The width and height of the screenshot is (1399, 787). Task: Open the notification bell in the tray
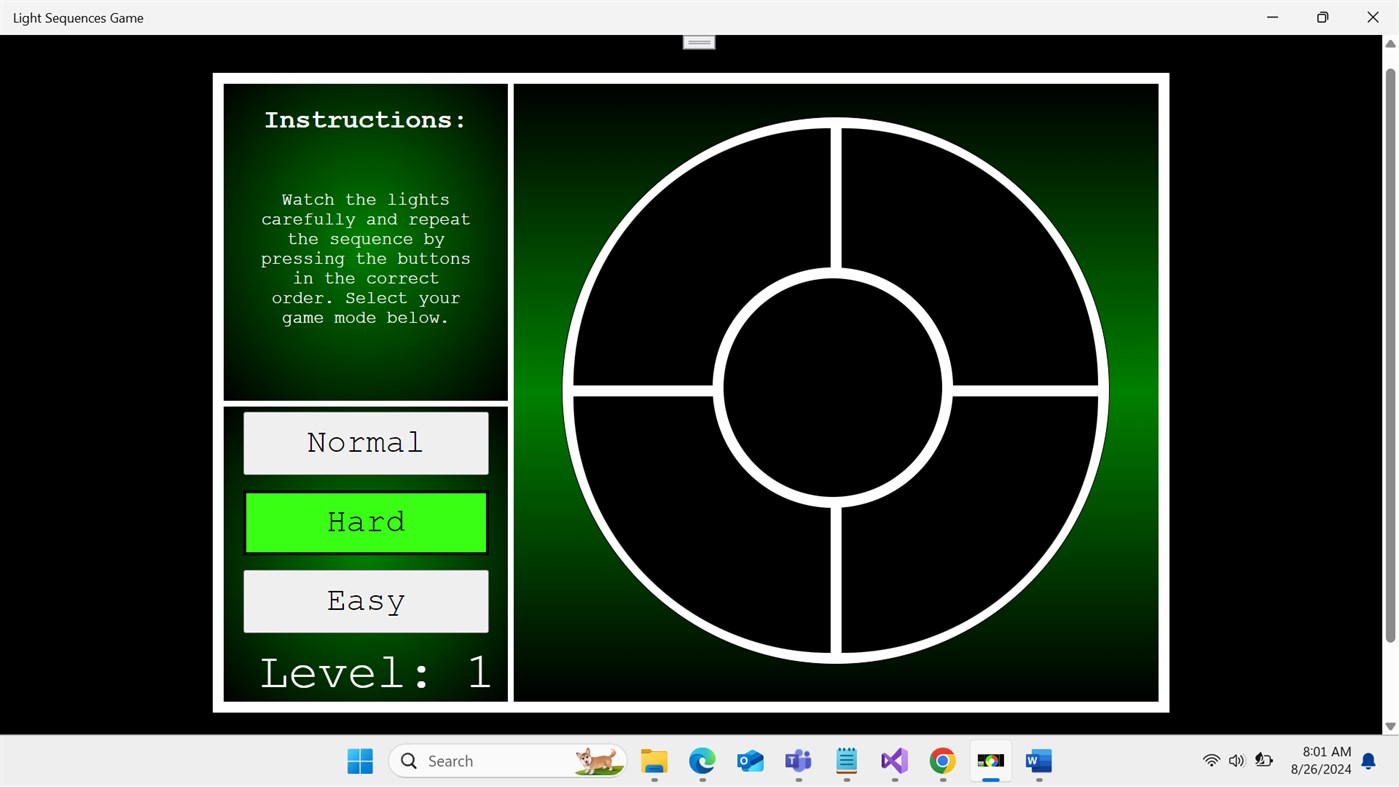(1366, 760)
